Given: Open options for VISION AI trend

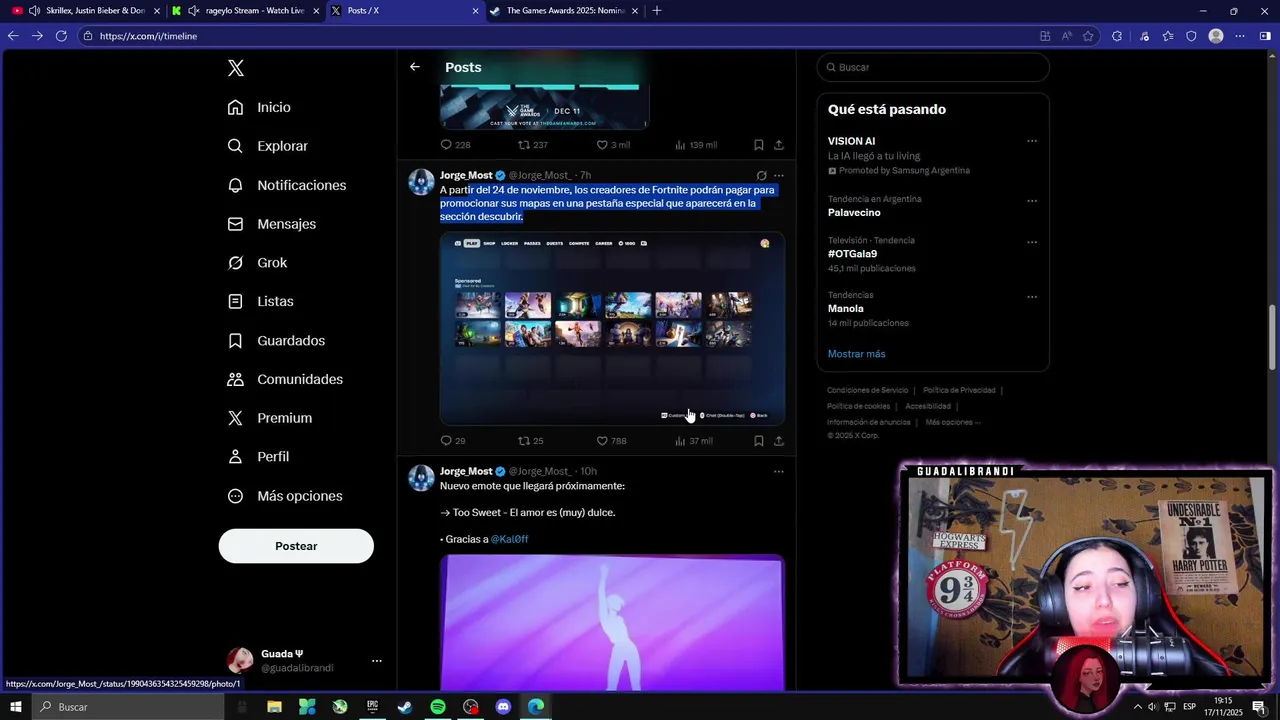Looking at the screenshot, I should [x=1032, y=141].
